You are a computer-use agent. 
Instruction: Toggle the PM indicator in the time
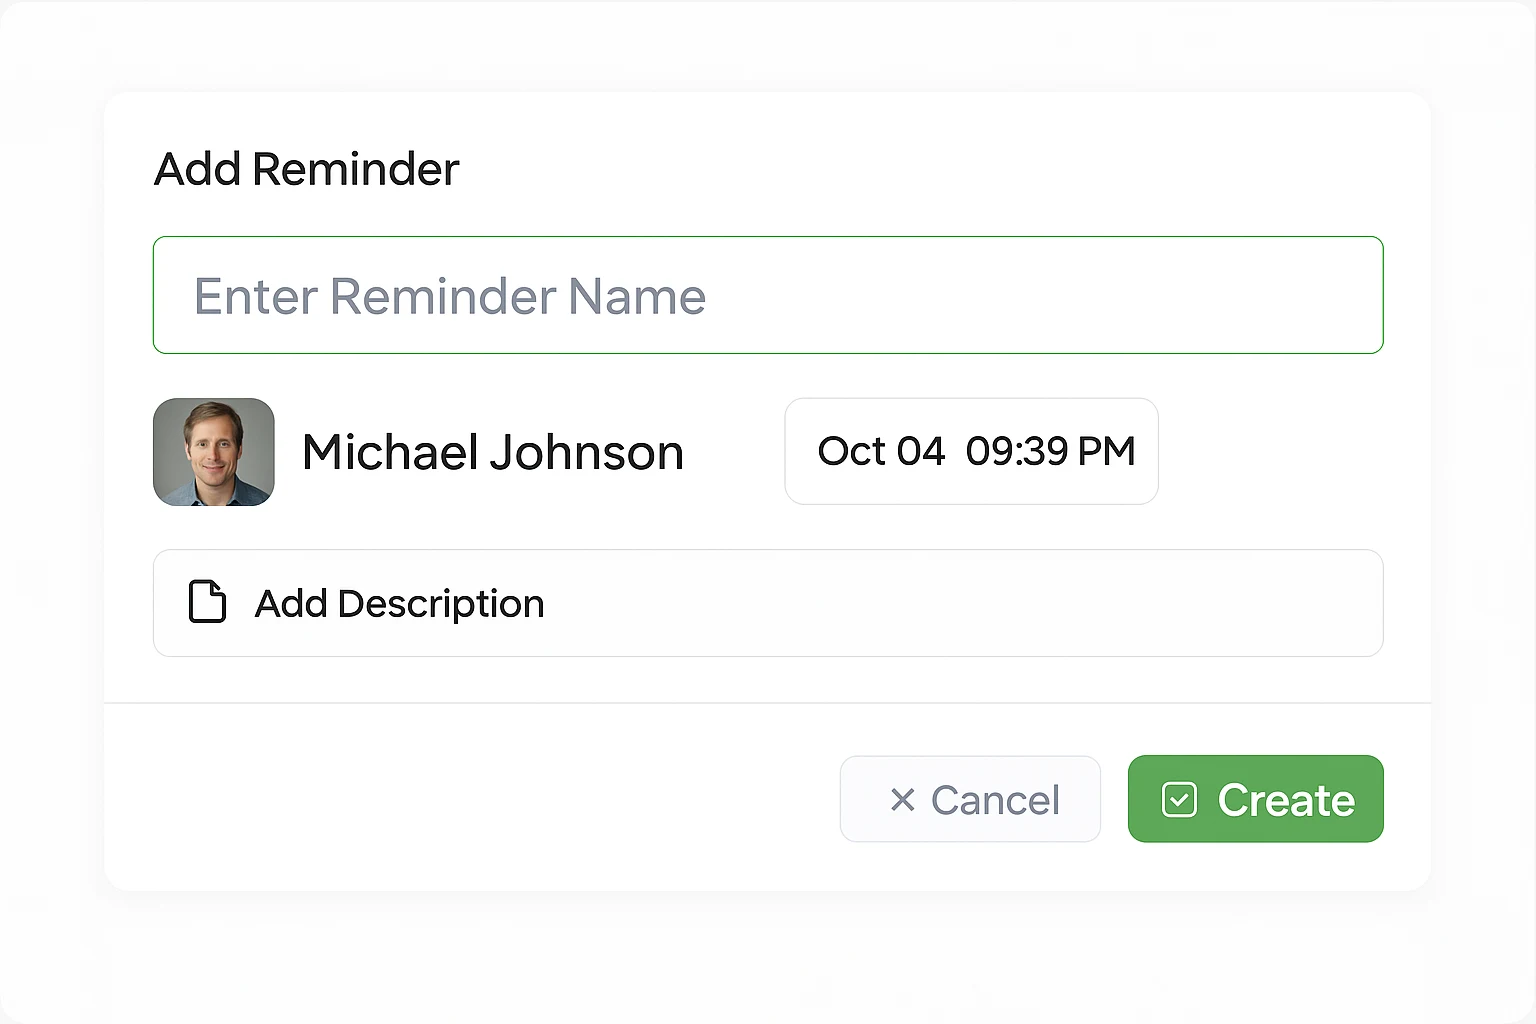click(1106, 452)
